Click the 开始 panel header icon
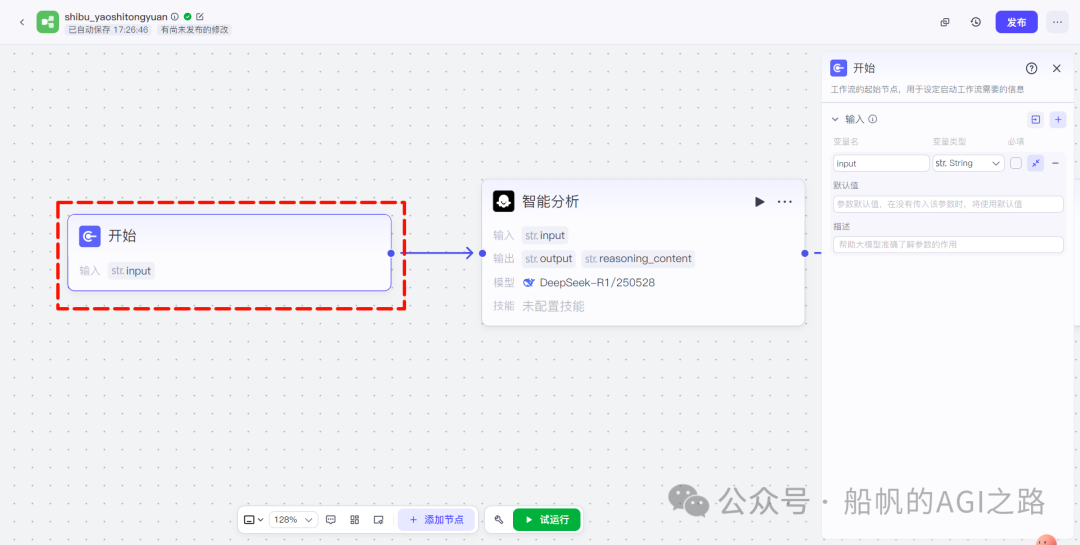Screen dimensions: 1080x545 (839, 68)
